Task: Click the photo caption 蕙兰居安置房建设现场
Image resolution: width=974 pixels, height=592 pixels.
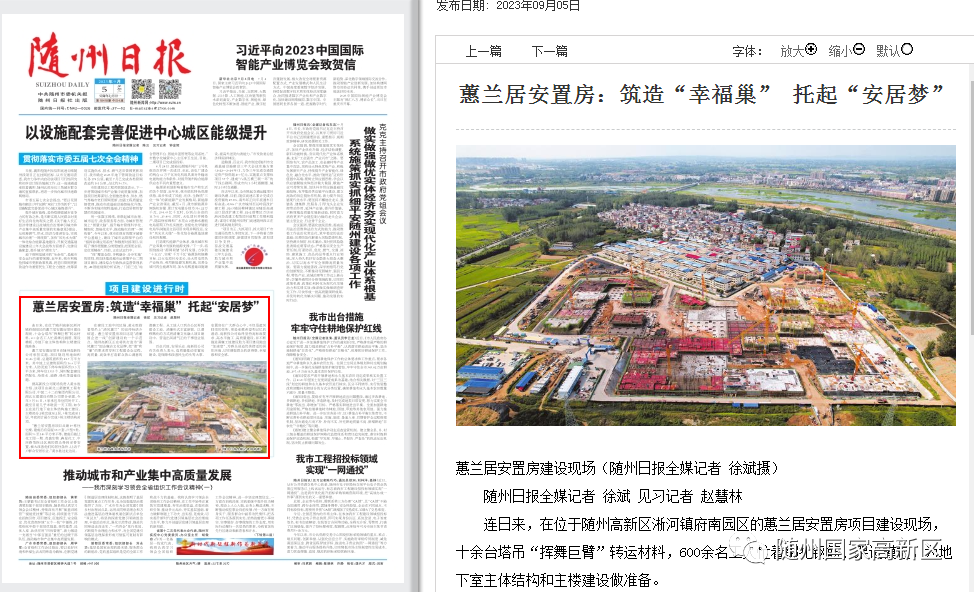Action: [x=617, y=468]
